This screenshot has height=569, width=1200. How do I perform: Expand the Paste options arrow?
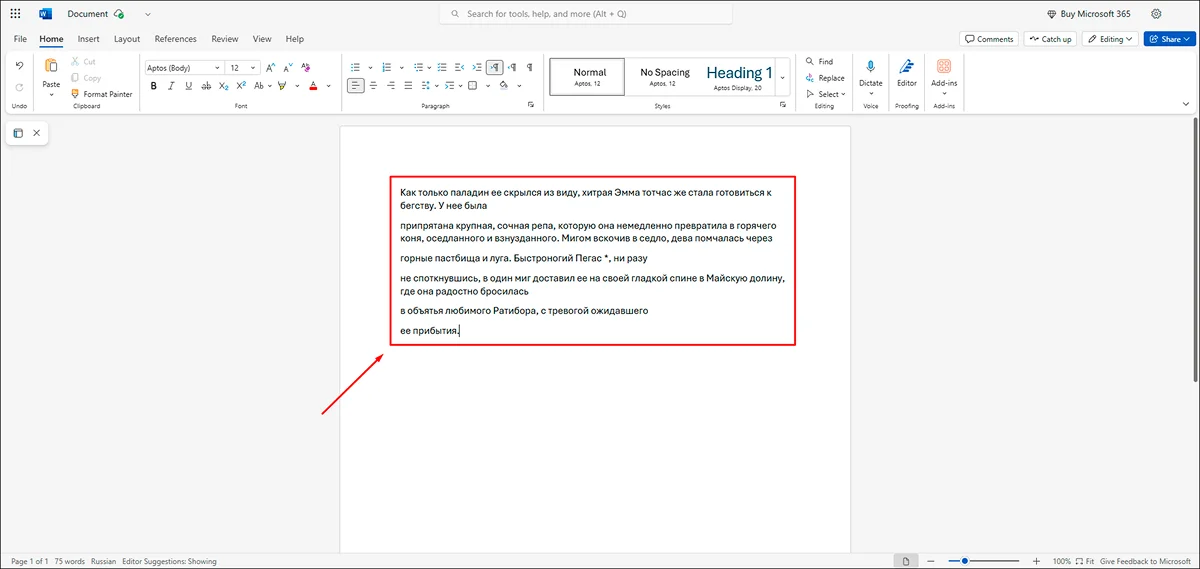[51, 96]
